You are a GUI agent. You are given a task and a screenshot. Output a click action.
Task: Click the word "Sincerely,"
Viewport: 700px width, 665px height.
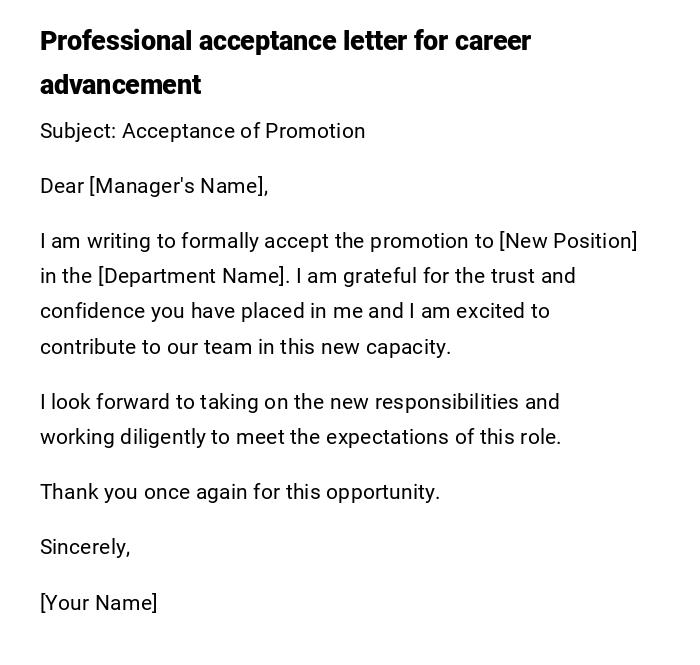click(85, 547)
